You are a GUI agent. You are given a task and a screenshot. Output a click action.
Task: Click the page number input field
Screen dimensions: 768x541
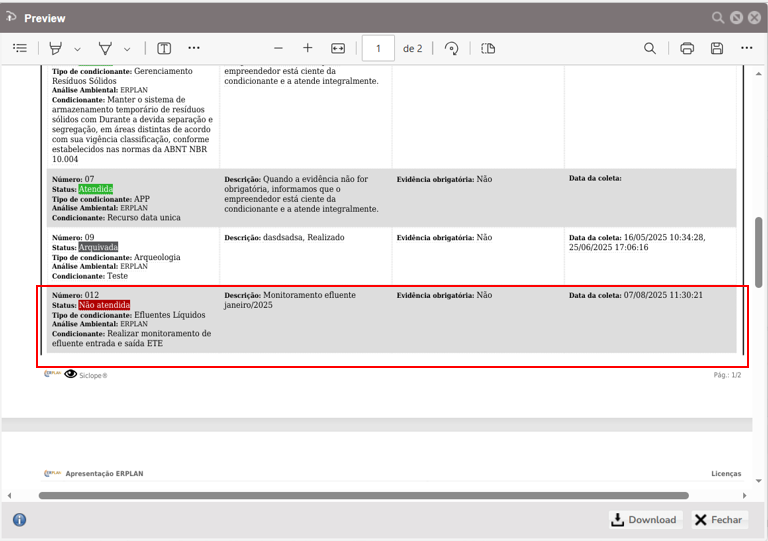tap(378, 48)
